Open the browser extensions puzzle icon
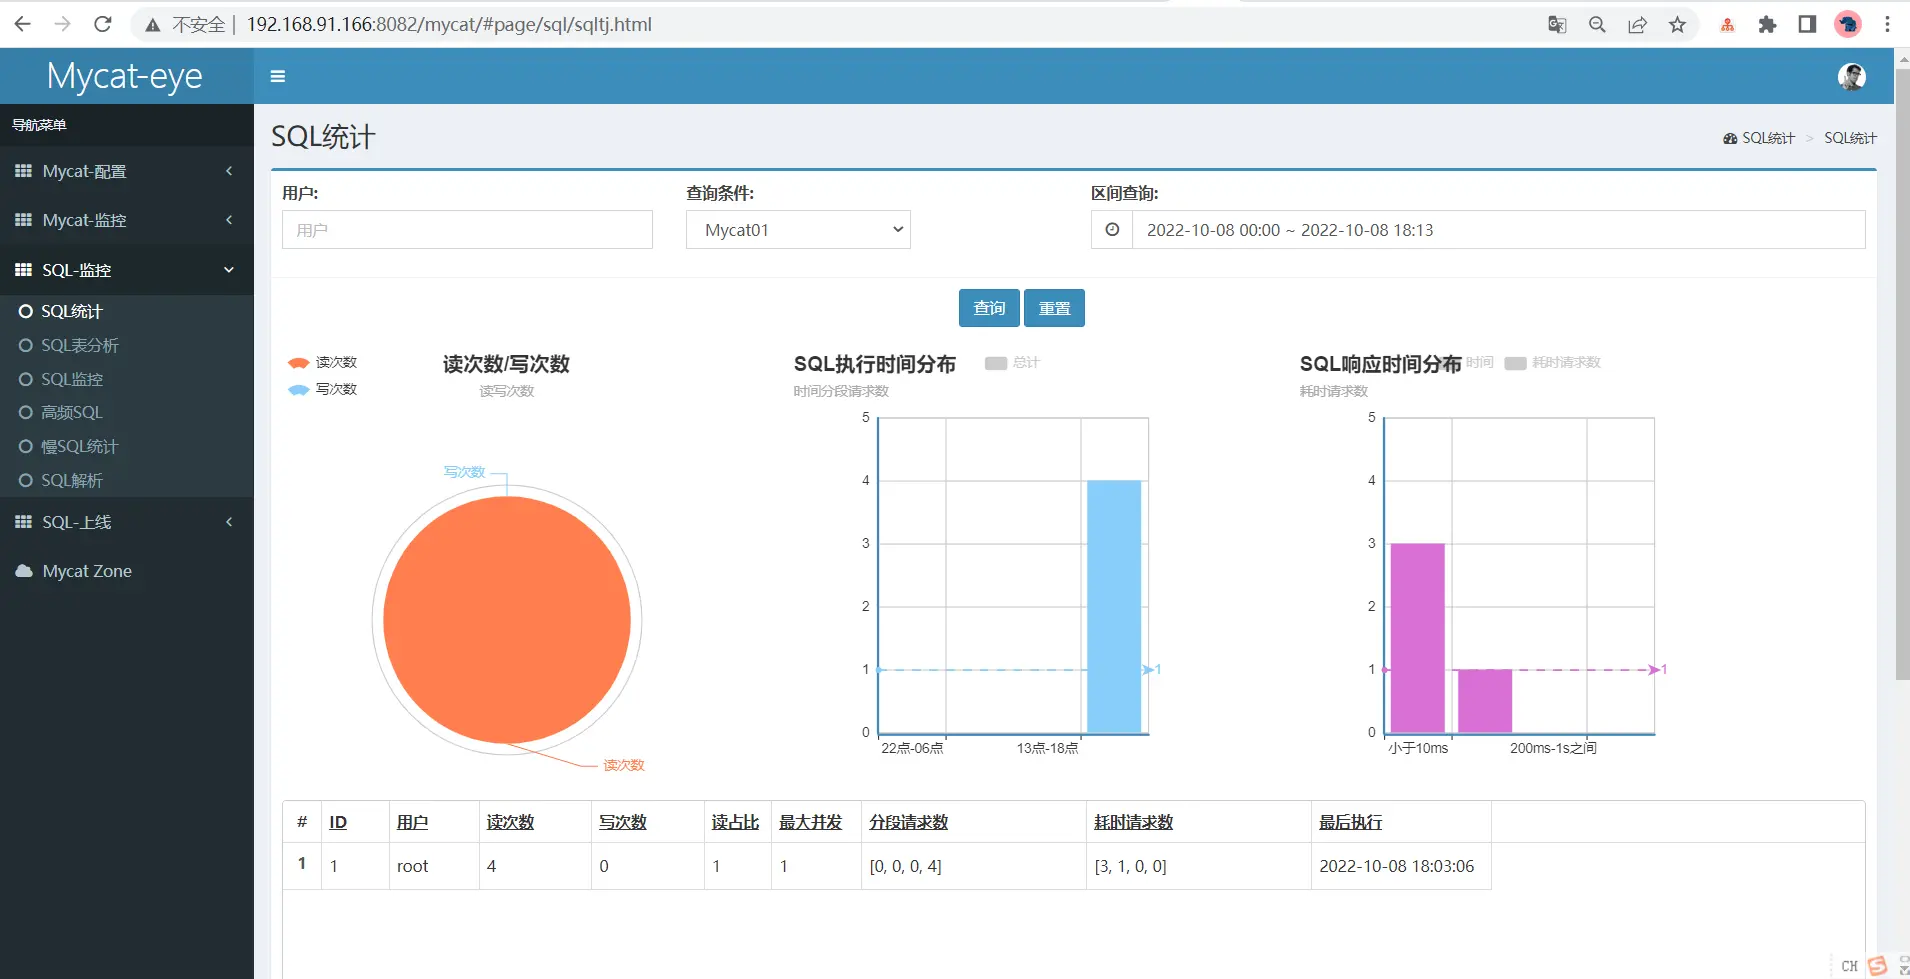 [x=1767, y=24]
